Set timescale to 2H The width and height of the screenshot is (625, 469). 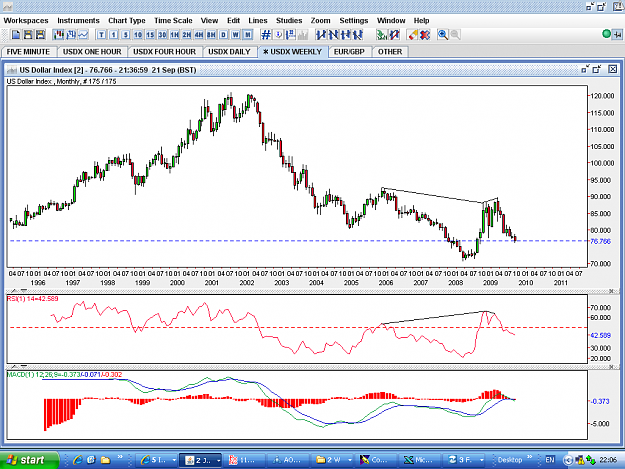point(187,35)
